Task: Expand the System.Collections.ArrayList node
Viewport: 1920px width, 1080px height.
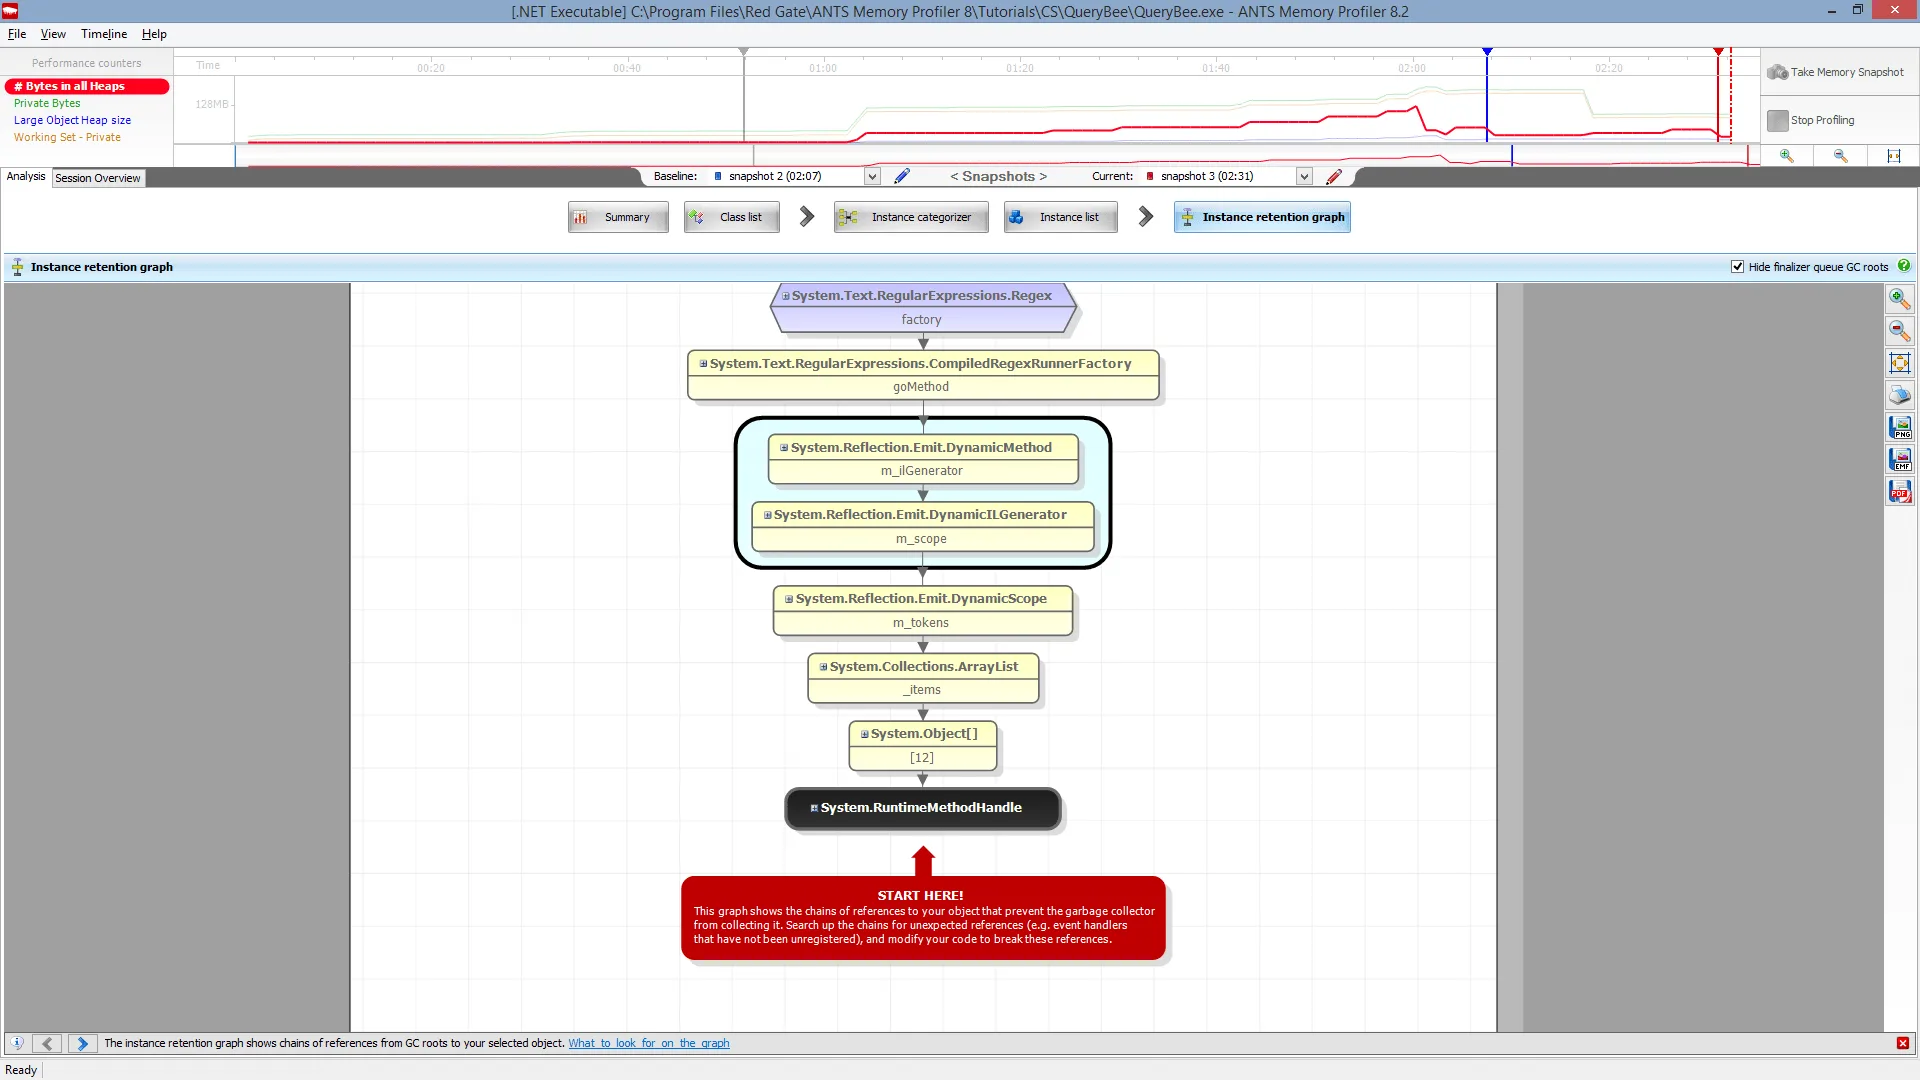Action: click(823, 667)
